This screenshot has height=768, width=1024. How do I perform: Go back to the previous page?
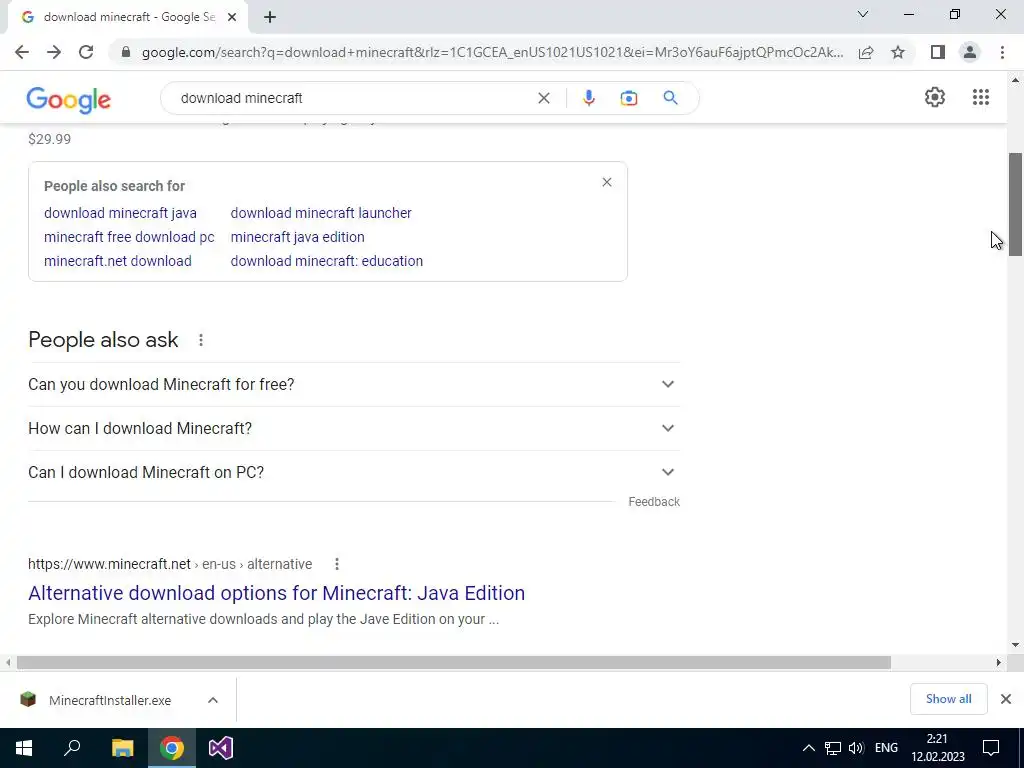[22, 52]
